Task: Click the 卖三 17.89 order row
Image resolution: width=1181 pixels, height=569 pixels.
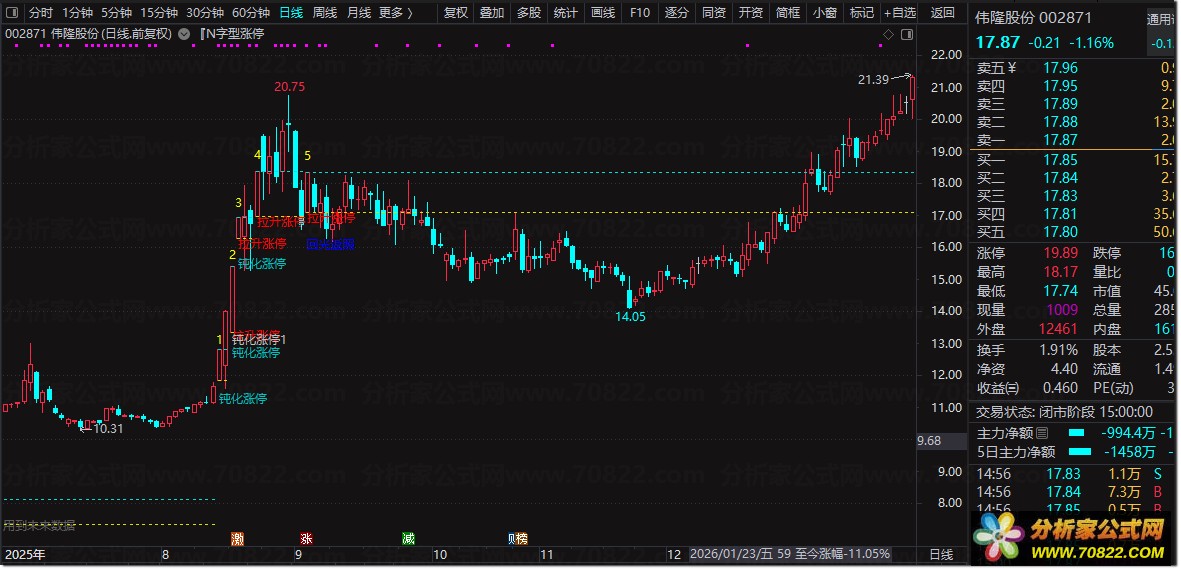Action: [1073, 104]
